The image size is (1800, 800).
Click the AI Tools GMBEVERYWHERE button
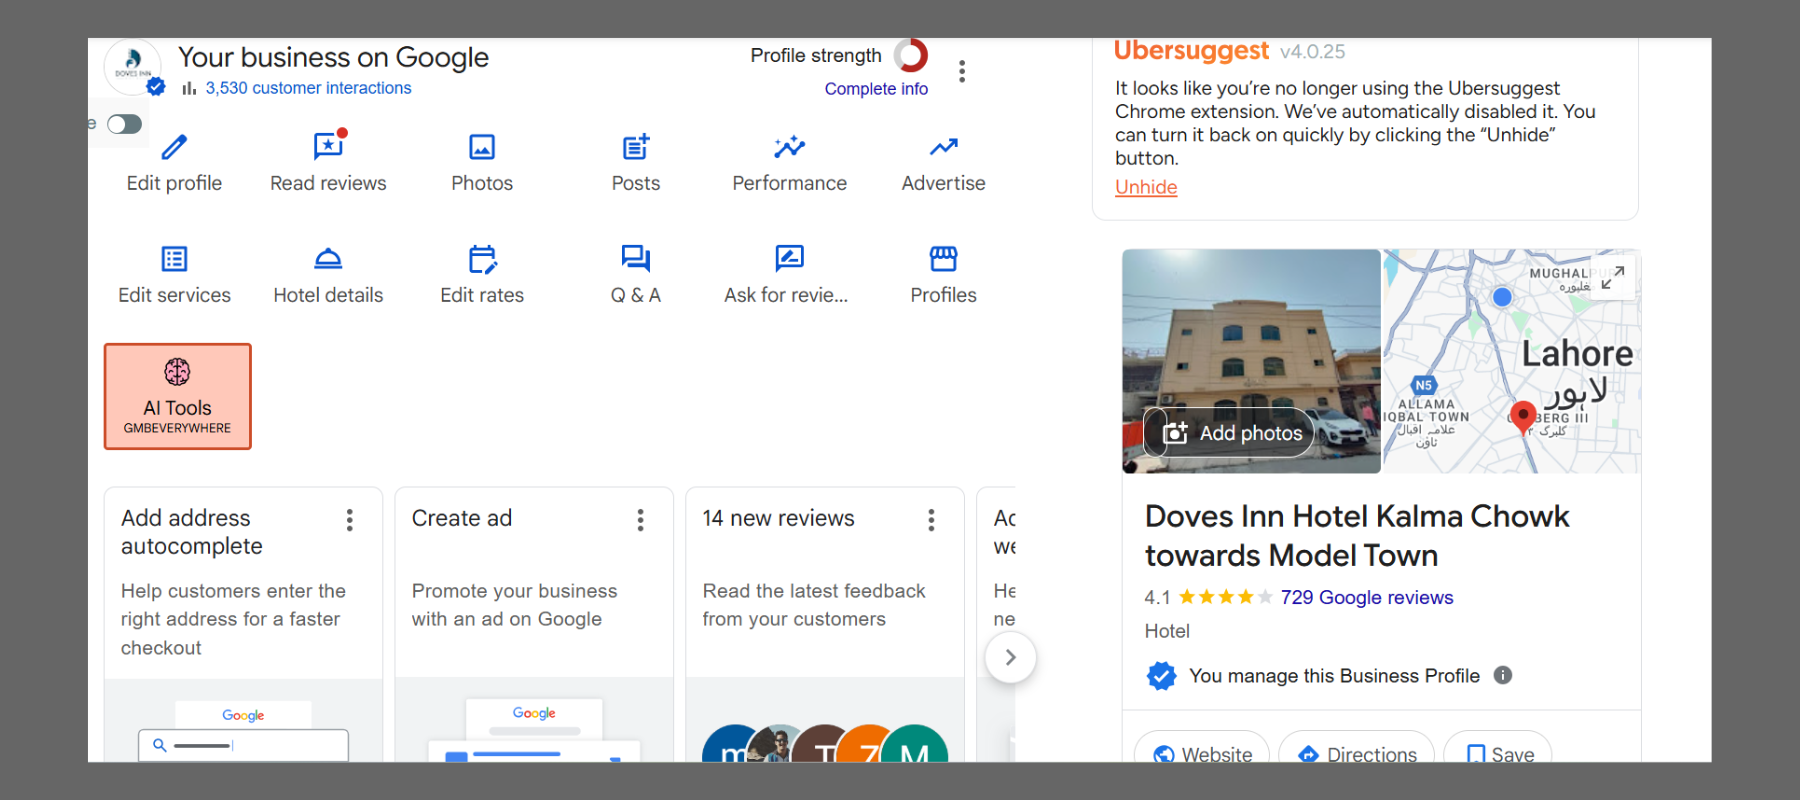coord(178,397)
